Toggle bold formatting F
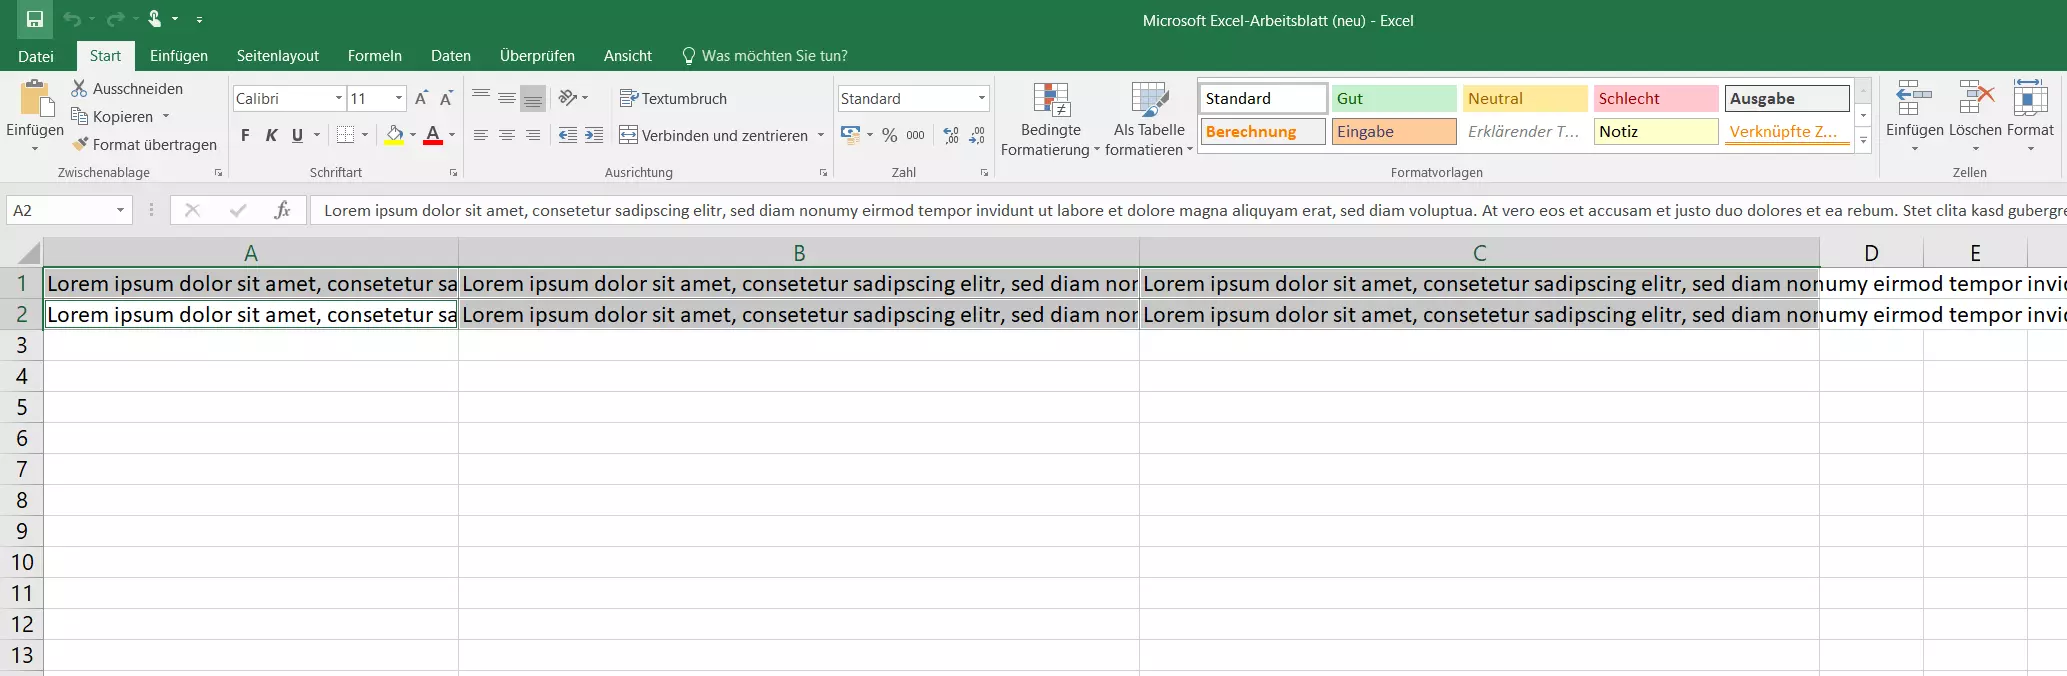Image resolution: width=2067 pixels, height=676 pixels. 245,135
